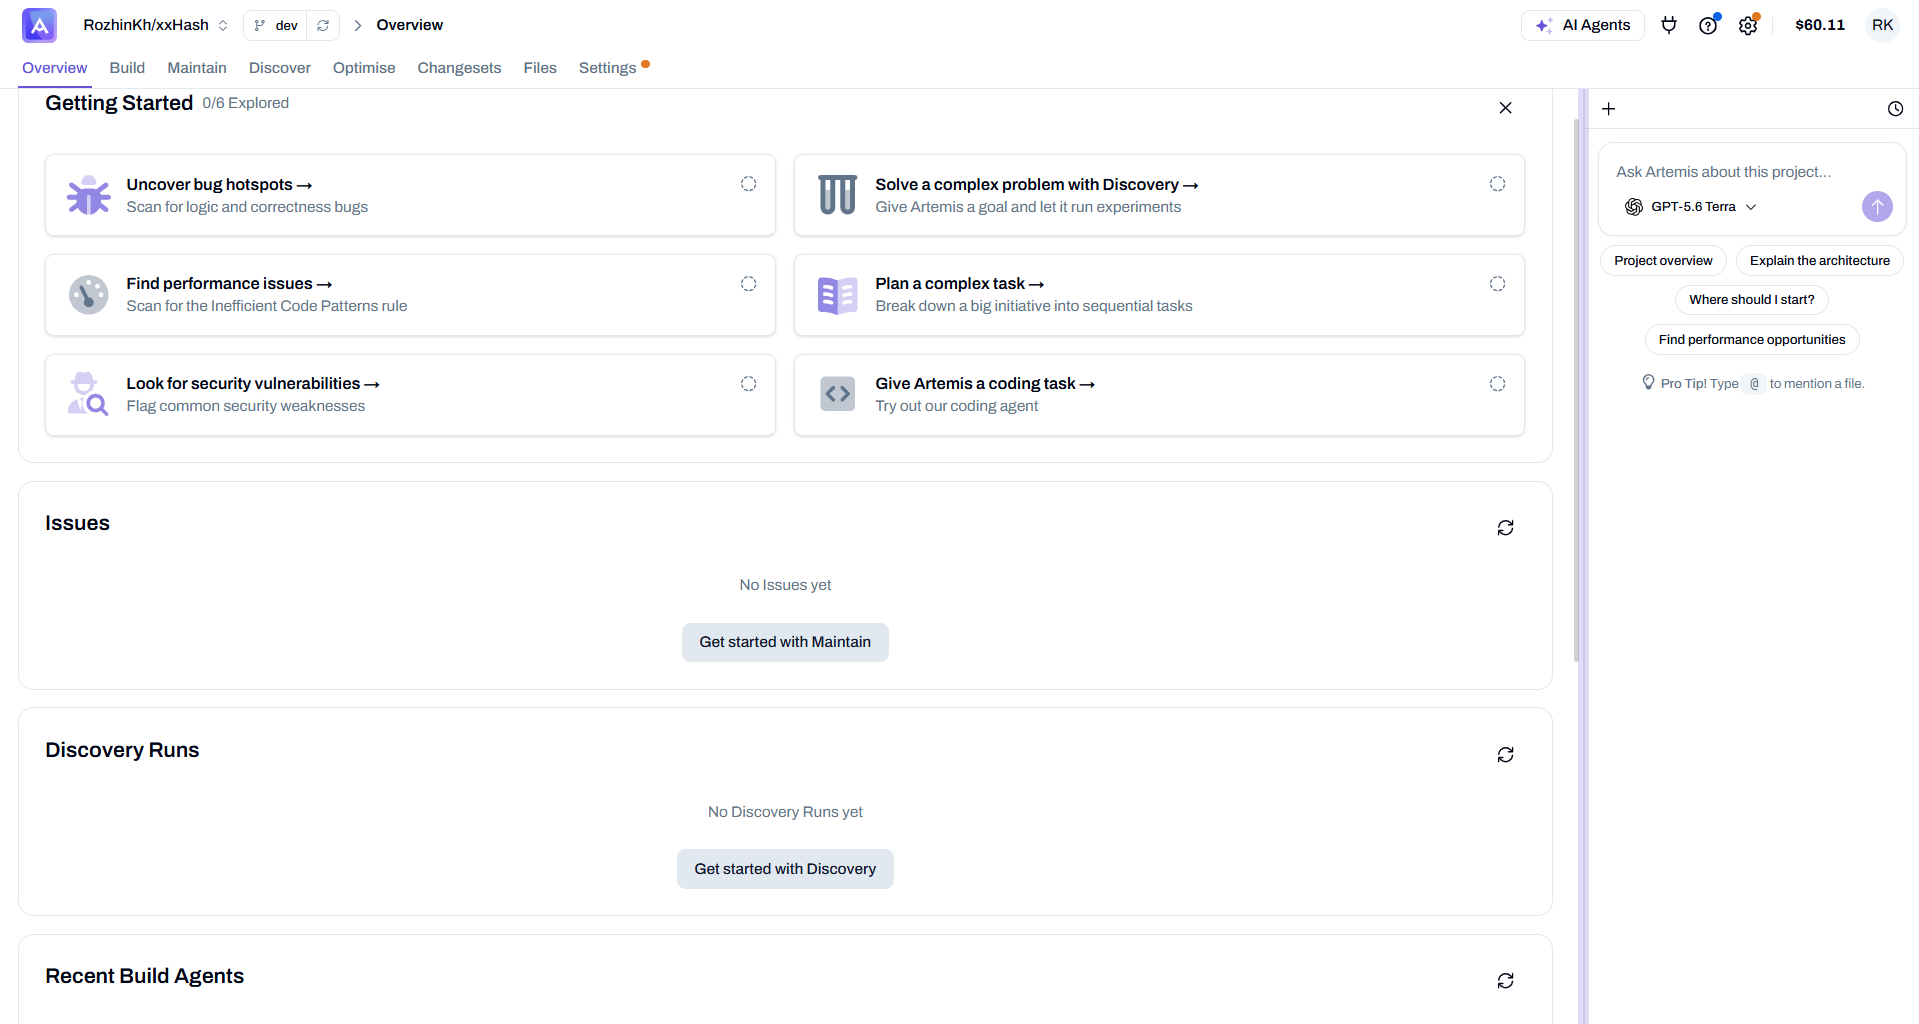This screenshot has height=1024, width=1919.
Task: Refresh the Recent Build Agents section
Action: pyautogui.click(x=1505, y=981)
